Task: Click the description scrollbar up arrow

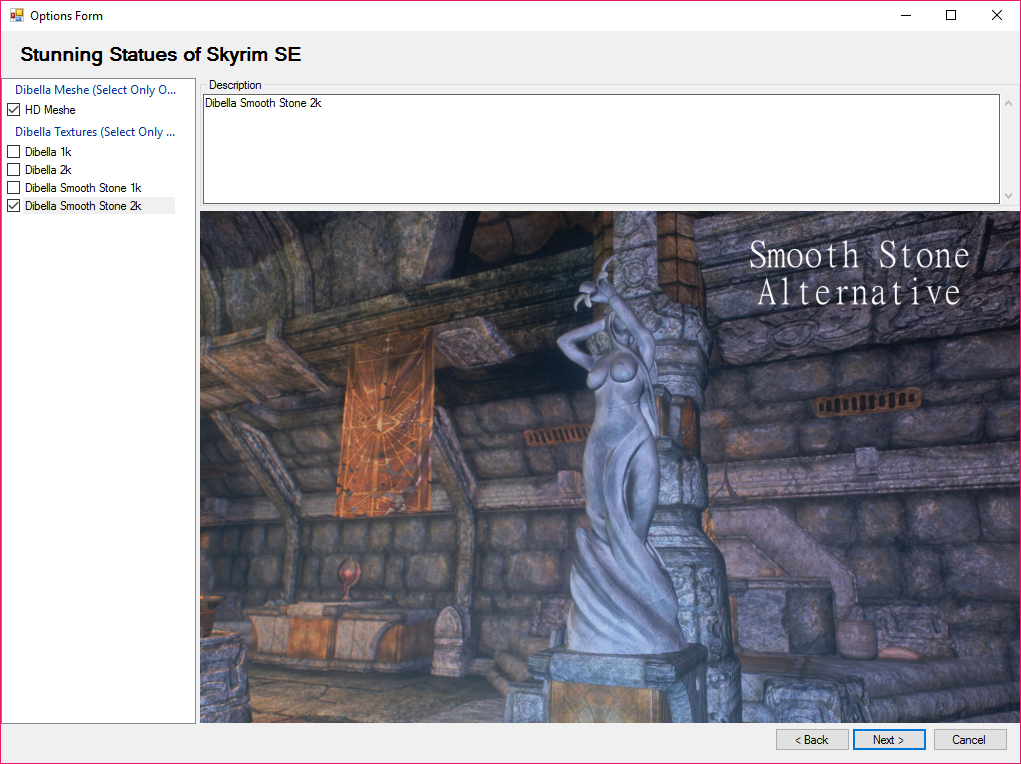Action: click(x=1008, y=103)
